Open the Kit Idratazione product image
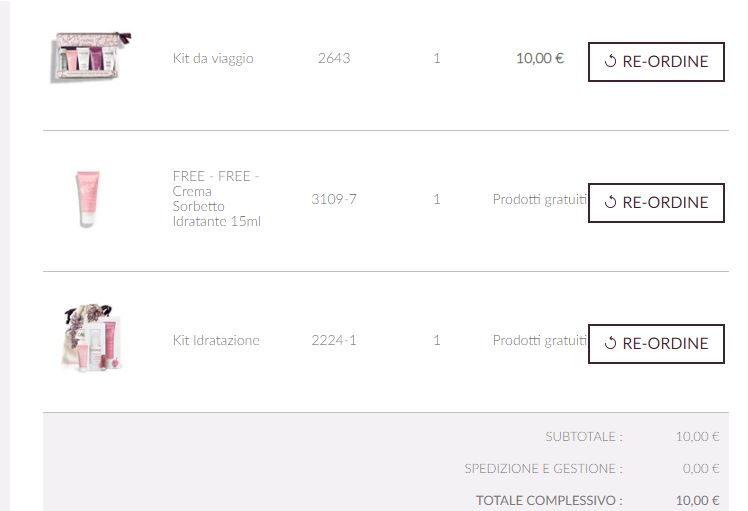The image size is (748, 511). tap(90, 339)
